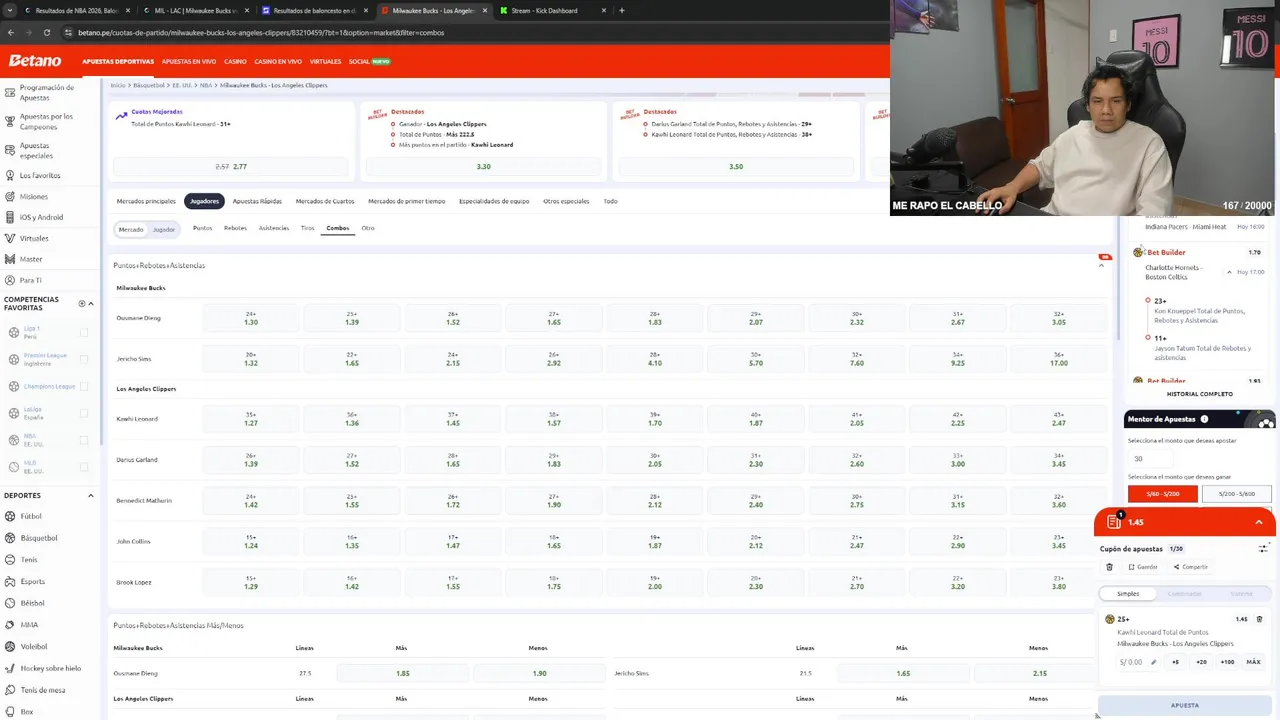Open Apuestas en Vivo menu
The height and width of the screenshot is (720, 1280).
pyautogui.click(x=189, y=61)
